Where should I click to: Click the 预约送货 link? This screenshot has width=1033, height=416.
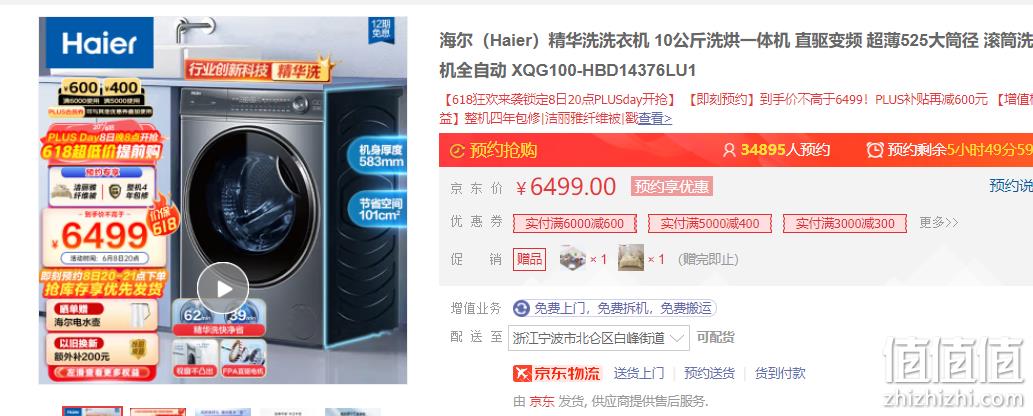click(709, 373)
